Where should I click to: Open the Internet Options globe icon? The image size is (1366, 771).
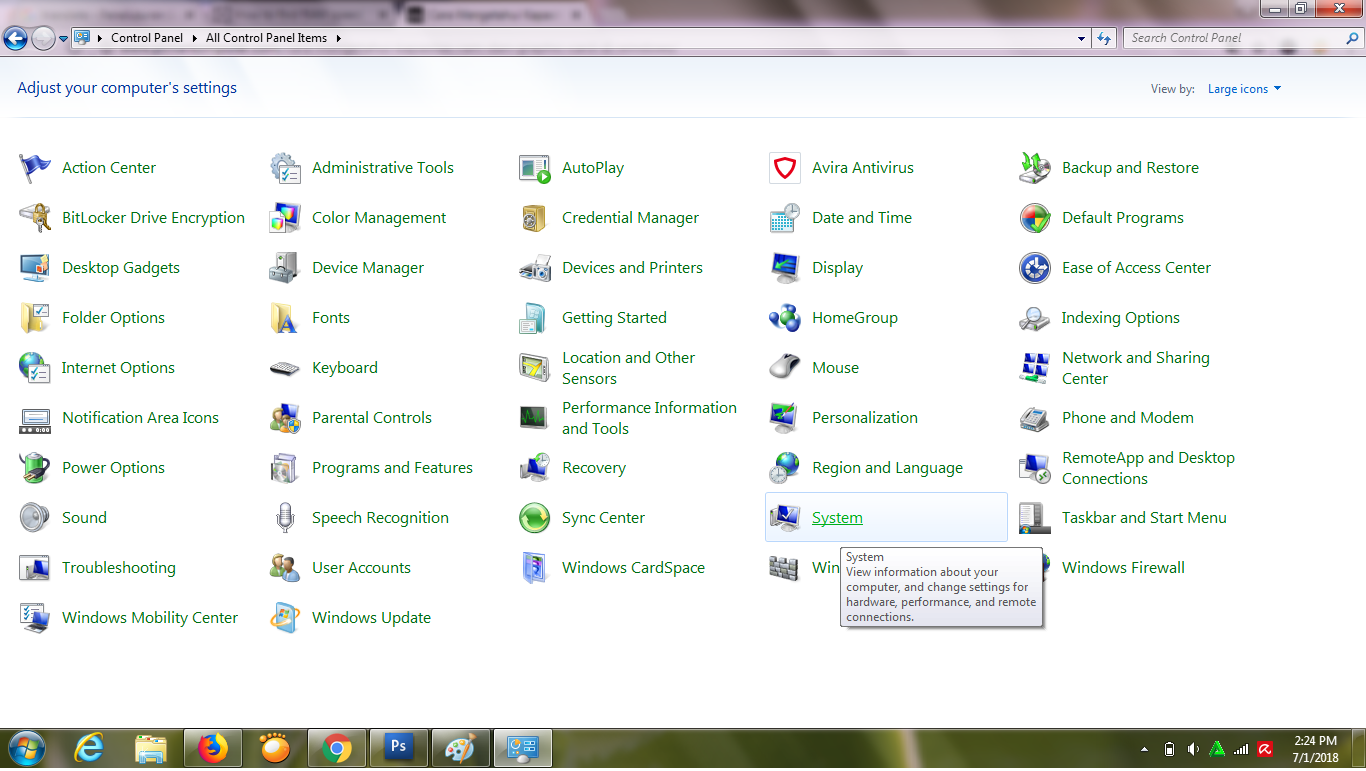35,368
